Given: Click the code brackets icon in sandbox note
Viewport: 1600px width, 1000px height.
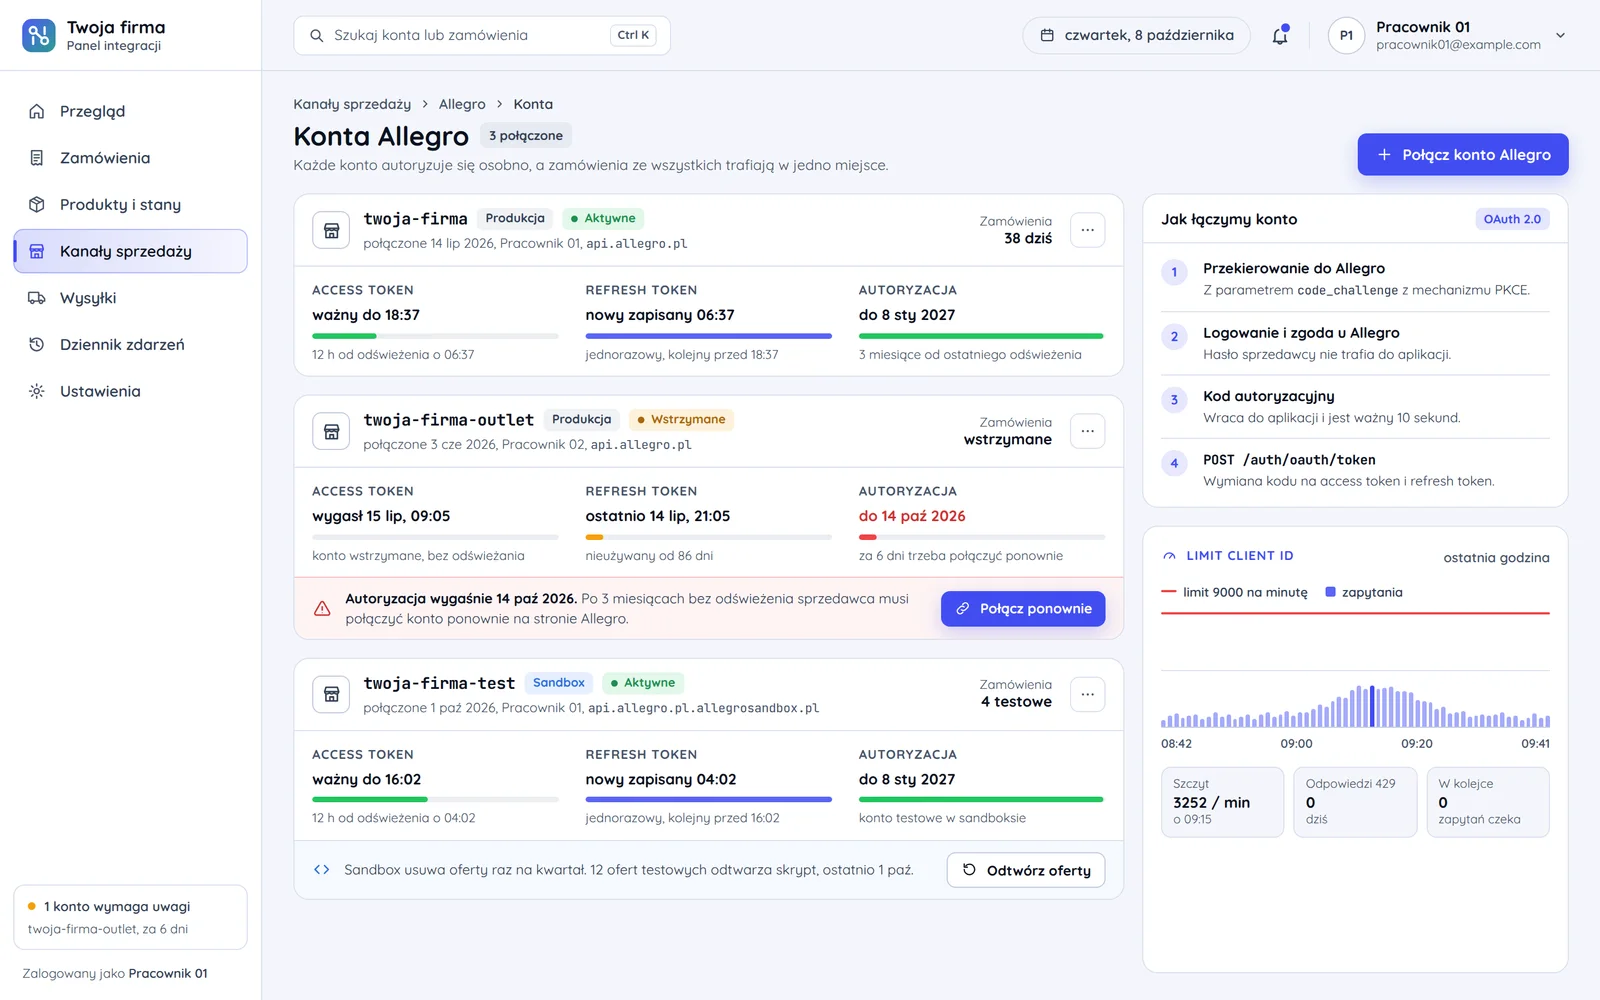Looking at the screenshot, I should (x=322, y=870).
